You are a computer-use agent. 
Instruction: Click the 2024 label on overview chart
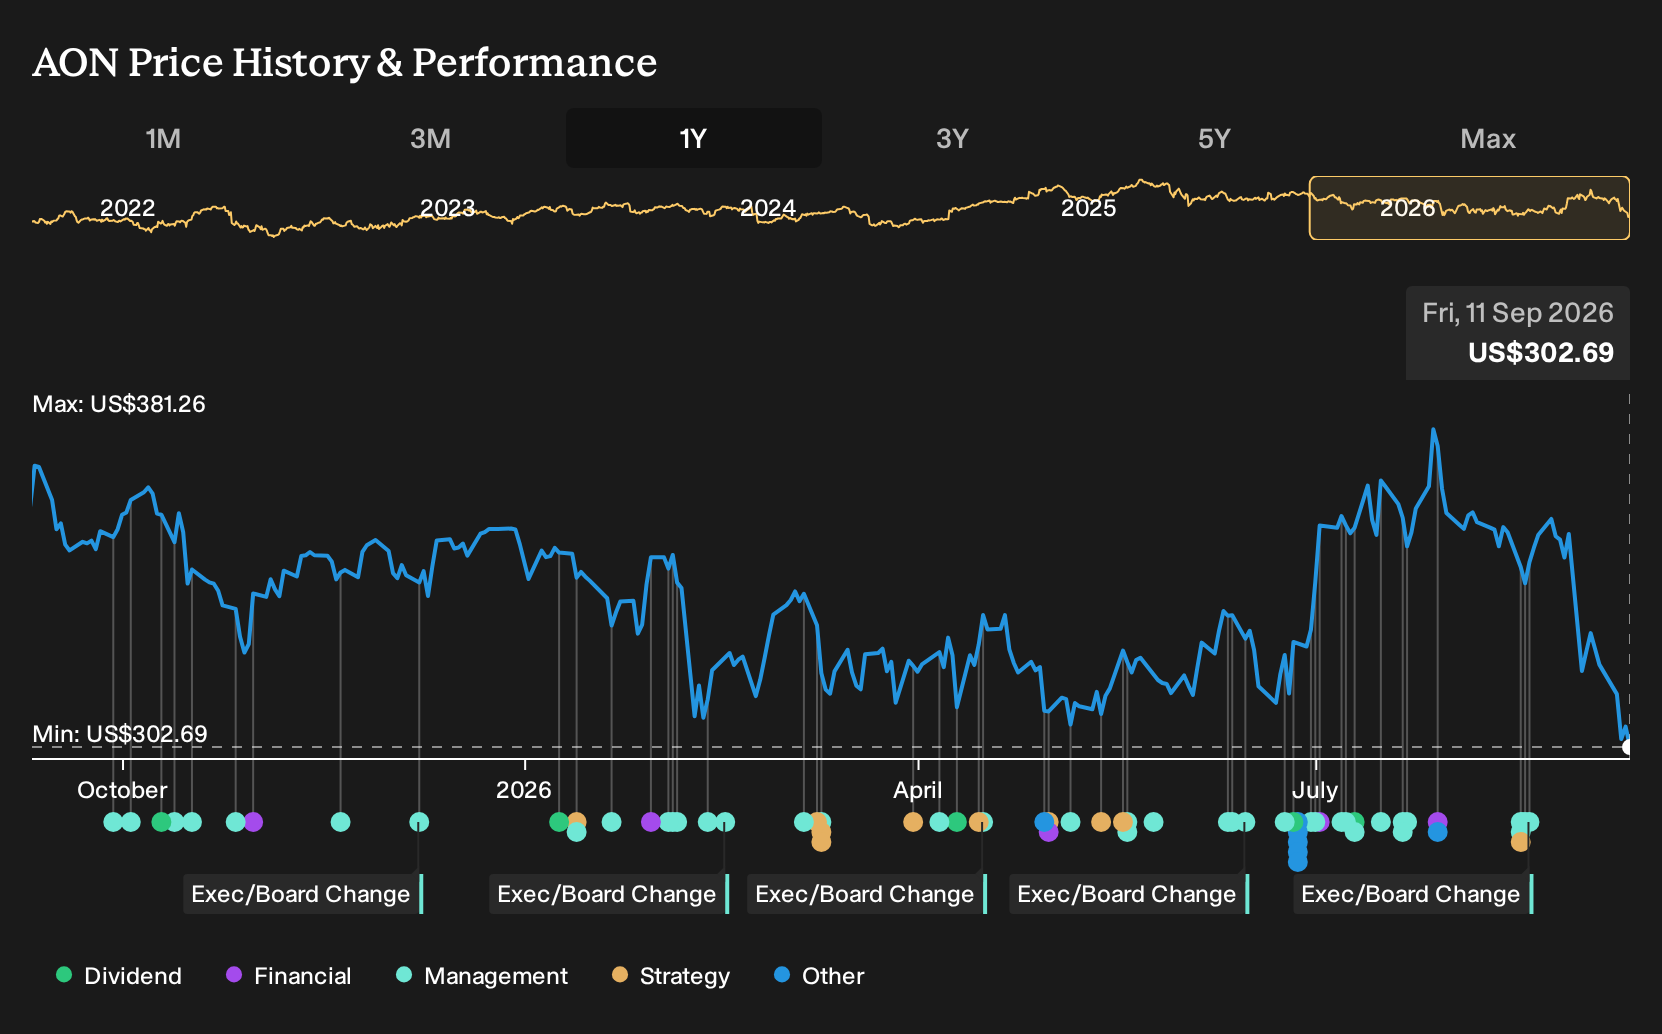768,208
